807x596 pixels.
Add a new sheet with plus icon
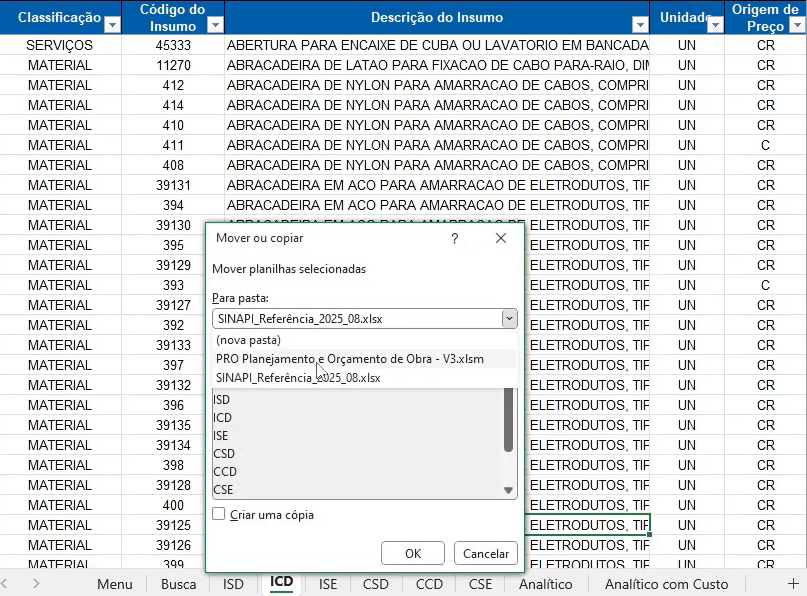click(793, 584)
